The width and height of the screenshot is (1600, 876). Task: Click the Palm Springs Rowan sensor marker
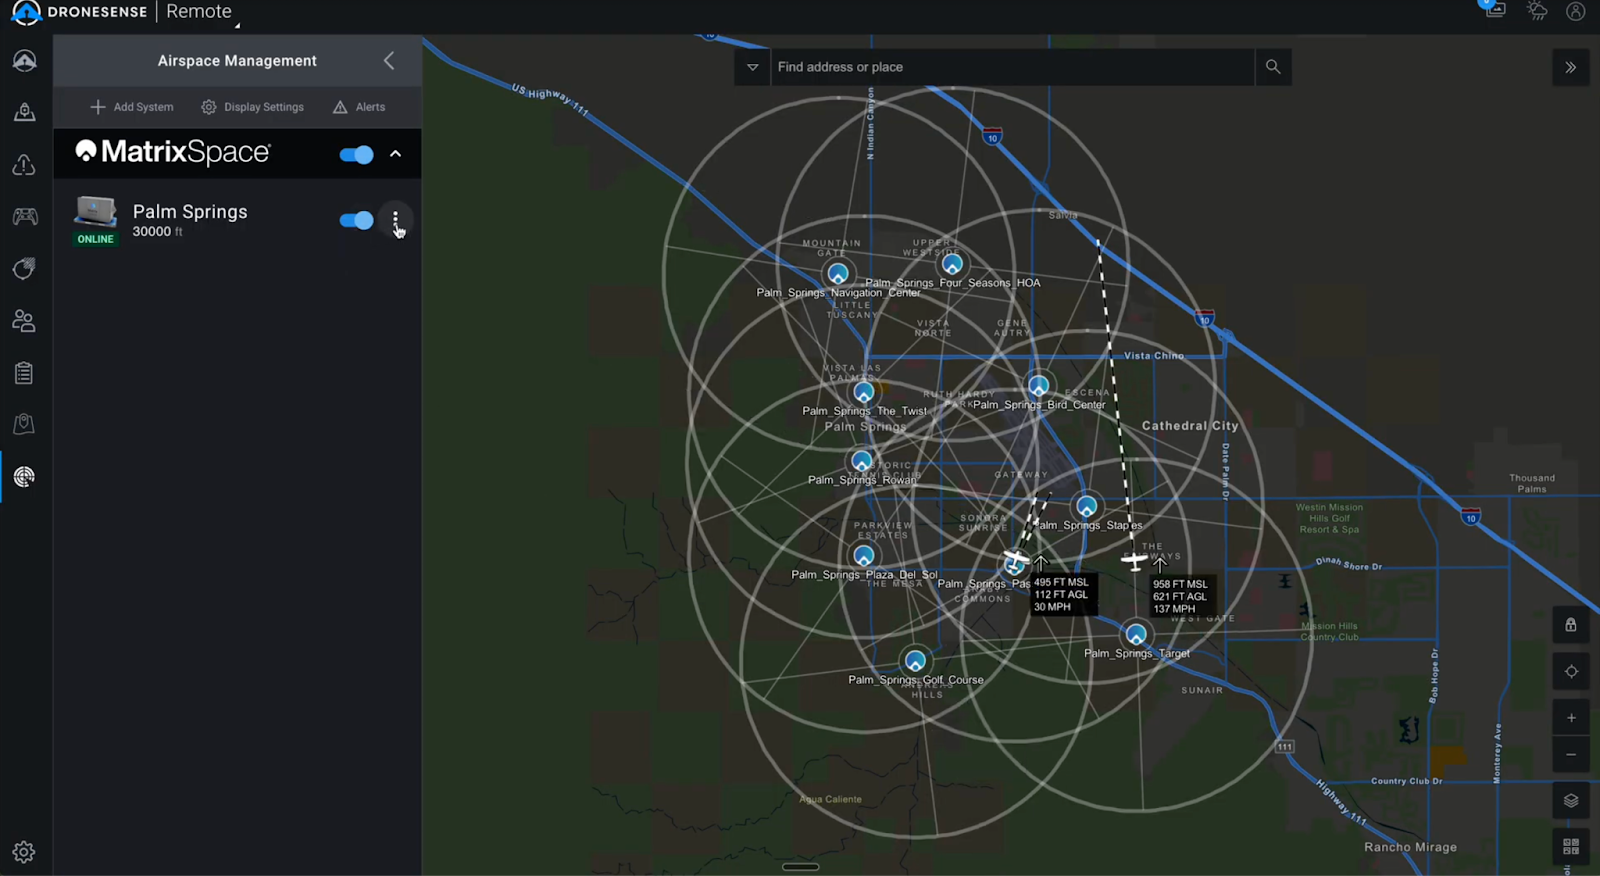pos(861,462)
